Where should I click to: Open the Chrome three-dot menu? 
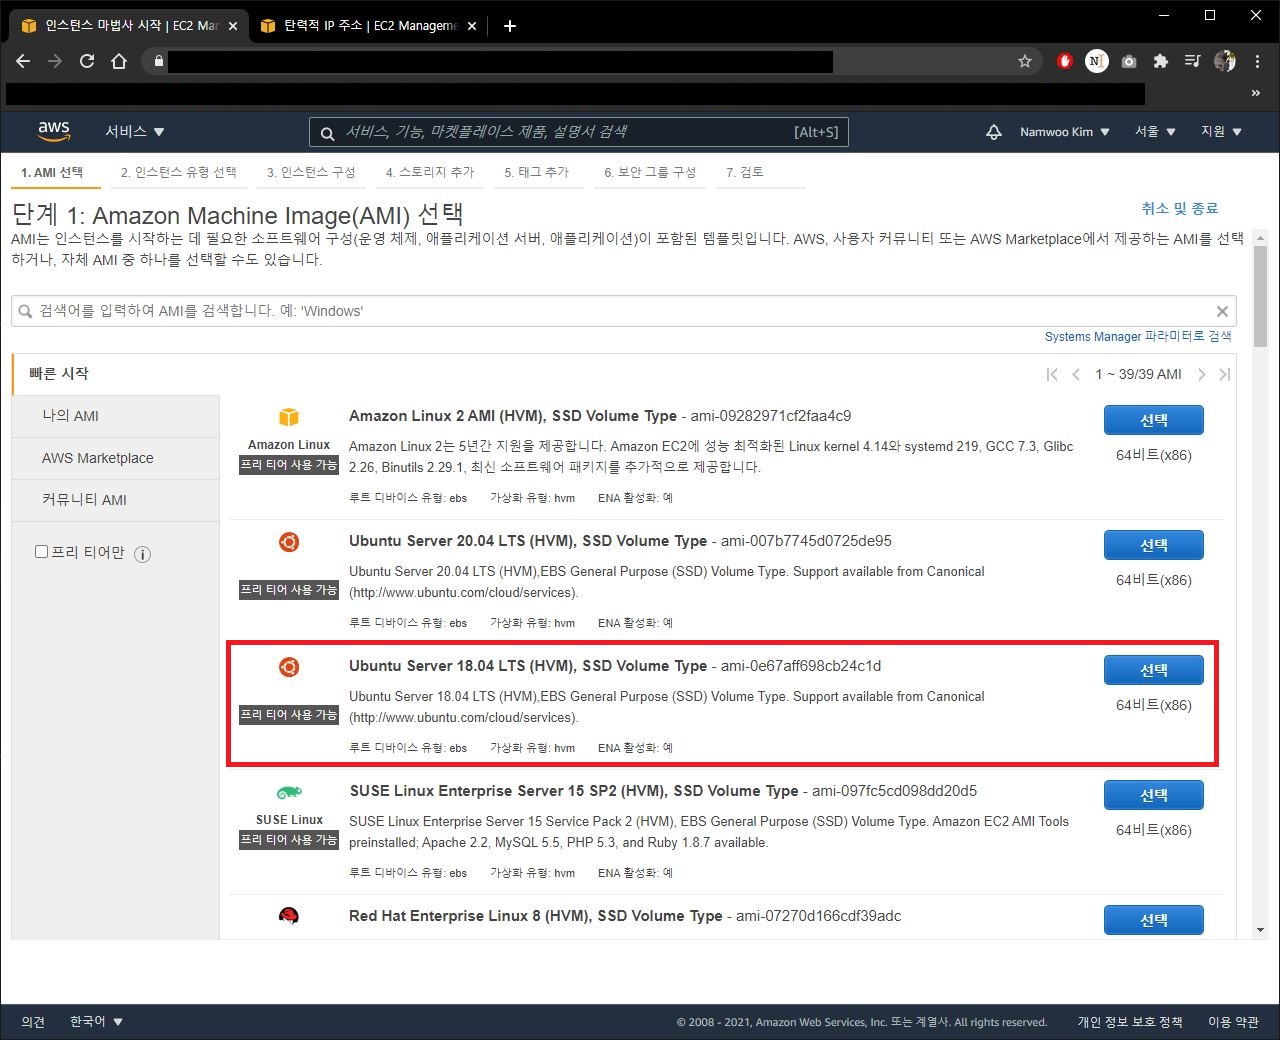[1257, 61]
